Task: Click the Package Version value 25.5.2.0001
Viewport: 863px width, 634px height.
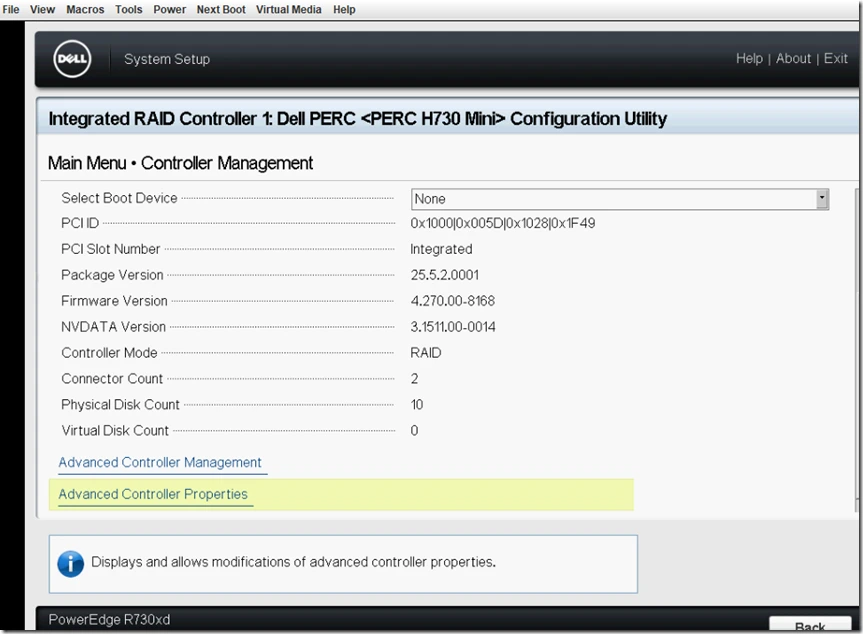Action: coord(445,275)
